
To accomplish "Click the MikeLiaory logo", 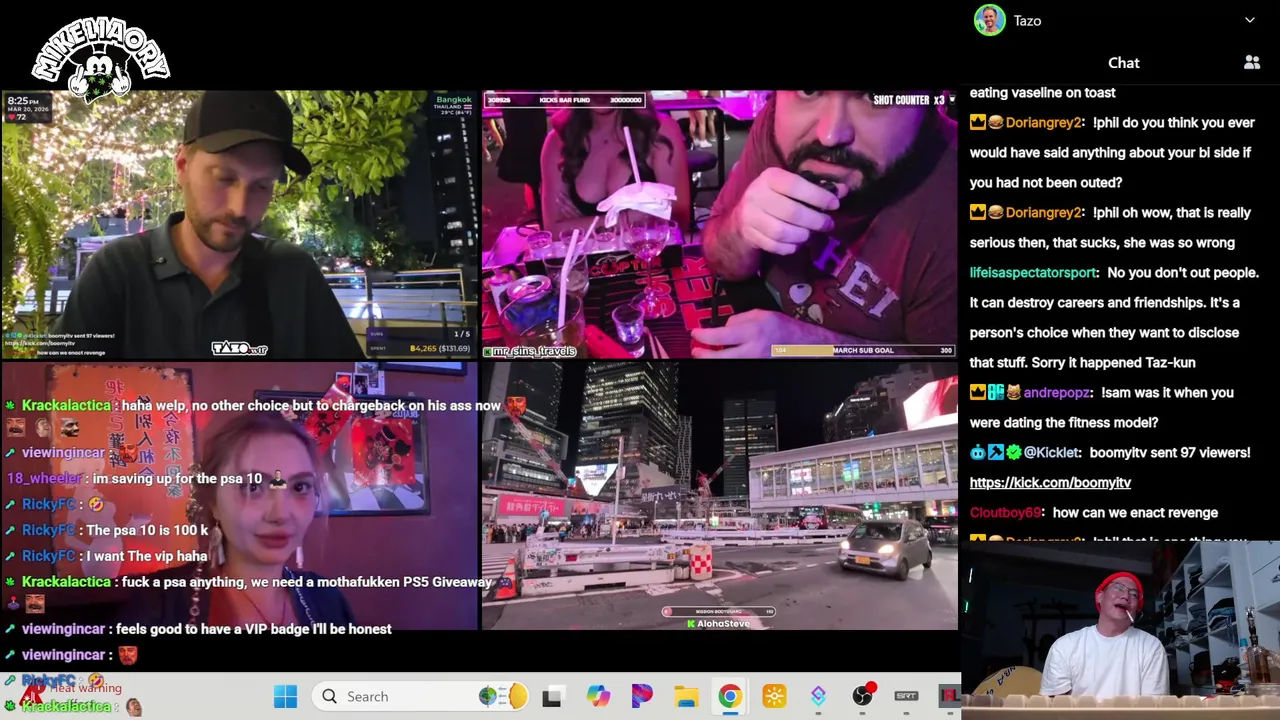I will click(x=101, y=58).
